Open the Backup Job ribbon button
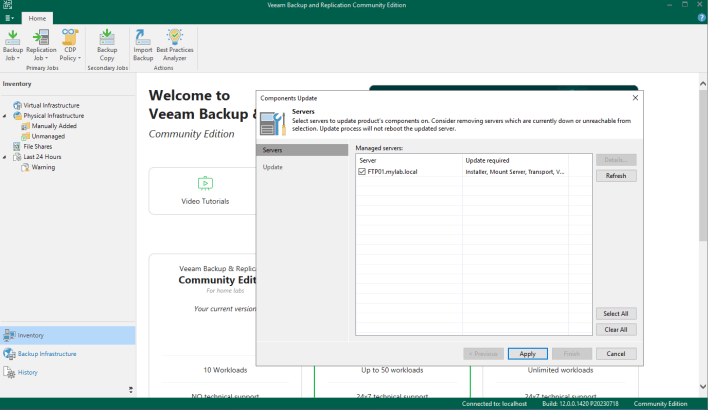708x410 pixels. [x=13, y=45]
